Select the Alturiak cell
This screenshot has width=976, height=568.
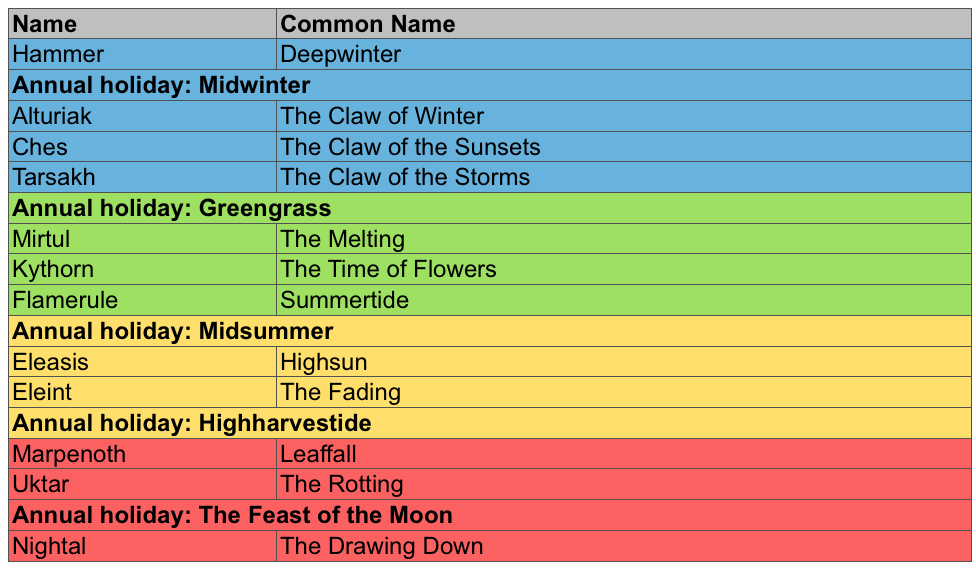click(143, 116)
